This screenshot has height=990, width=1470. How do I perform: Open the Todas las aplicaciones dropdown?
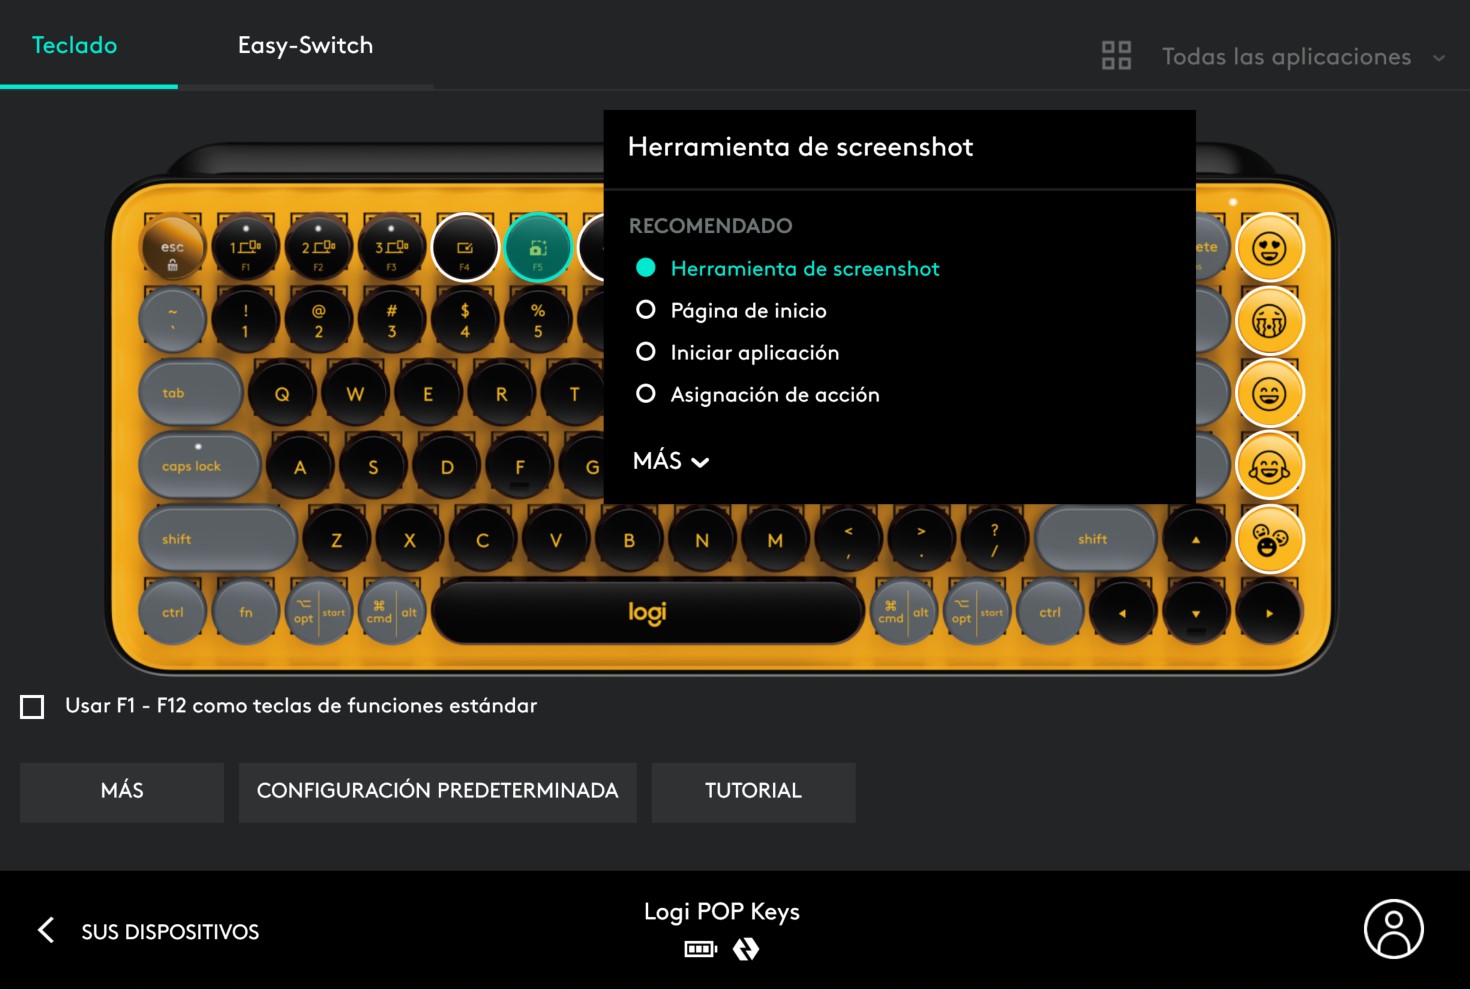[1300, 57]
